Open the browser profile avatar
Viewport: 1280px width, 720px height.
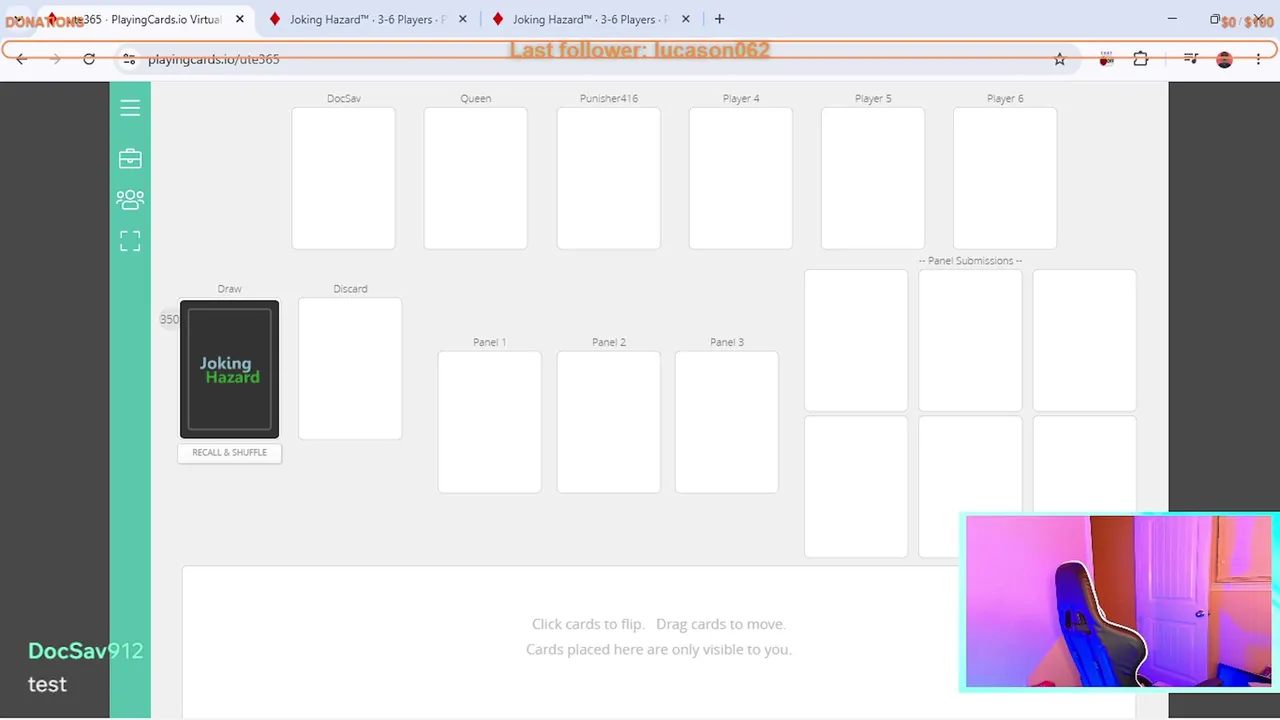[x=1225, y=59]
